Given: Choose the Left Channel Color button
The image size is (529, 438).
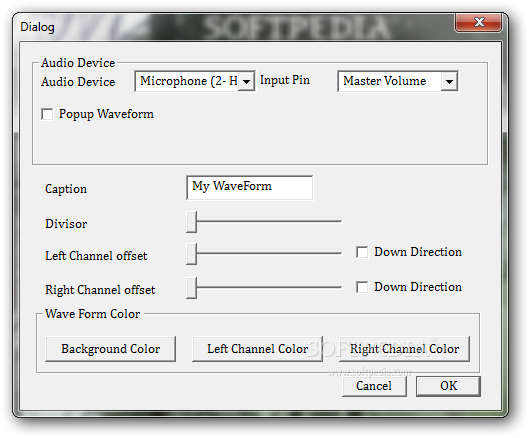Looking at the screenshot, I should pyautogui.click(x=257, y=349).
